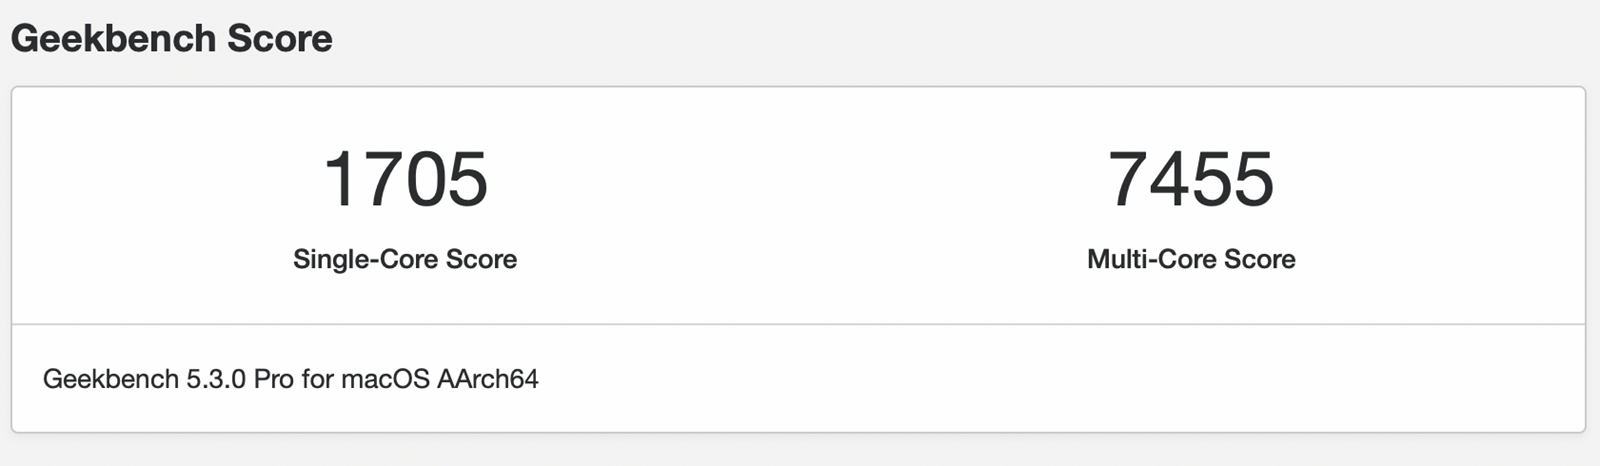Click the word Geekbench in the heading
This screenshot has width=1600, height=466.
[114, 38]
